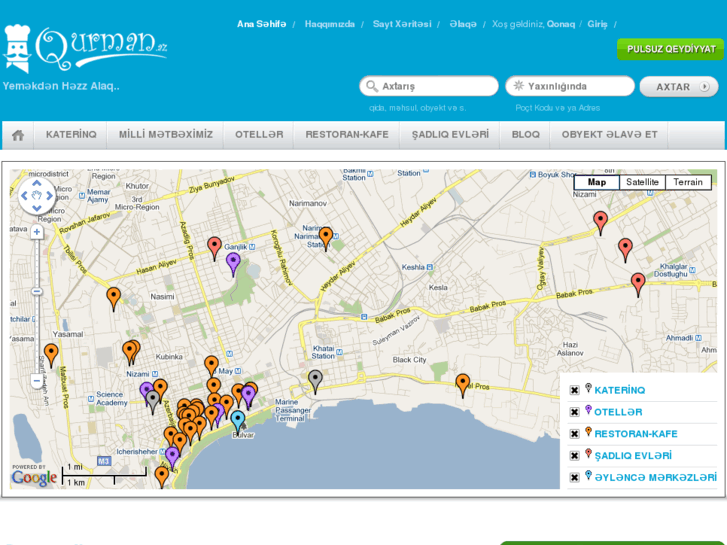Click the Qurman.az chef logo

pyautogui.click(x=85, y=48)
